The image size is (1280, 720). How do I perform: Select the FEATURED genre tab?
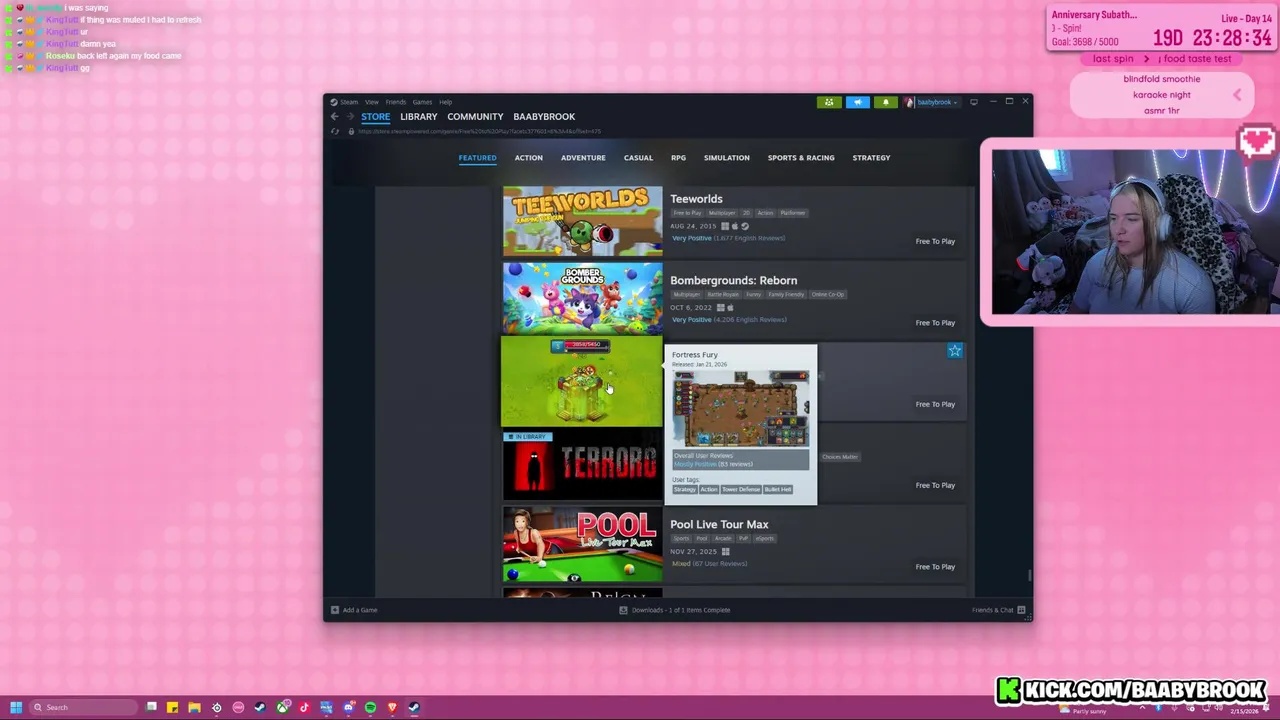pyautogui.click(x=477, y=158)
